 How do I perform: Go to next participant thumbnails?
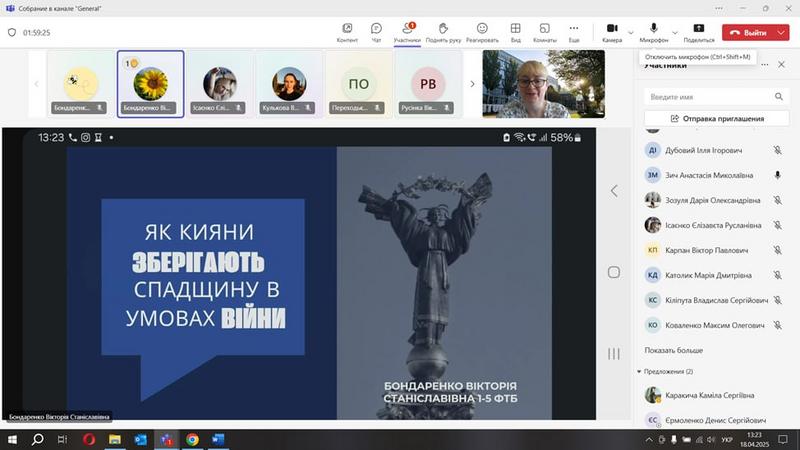click(472, 84)
